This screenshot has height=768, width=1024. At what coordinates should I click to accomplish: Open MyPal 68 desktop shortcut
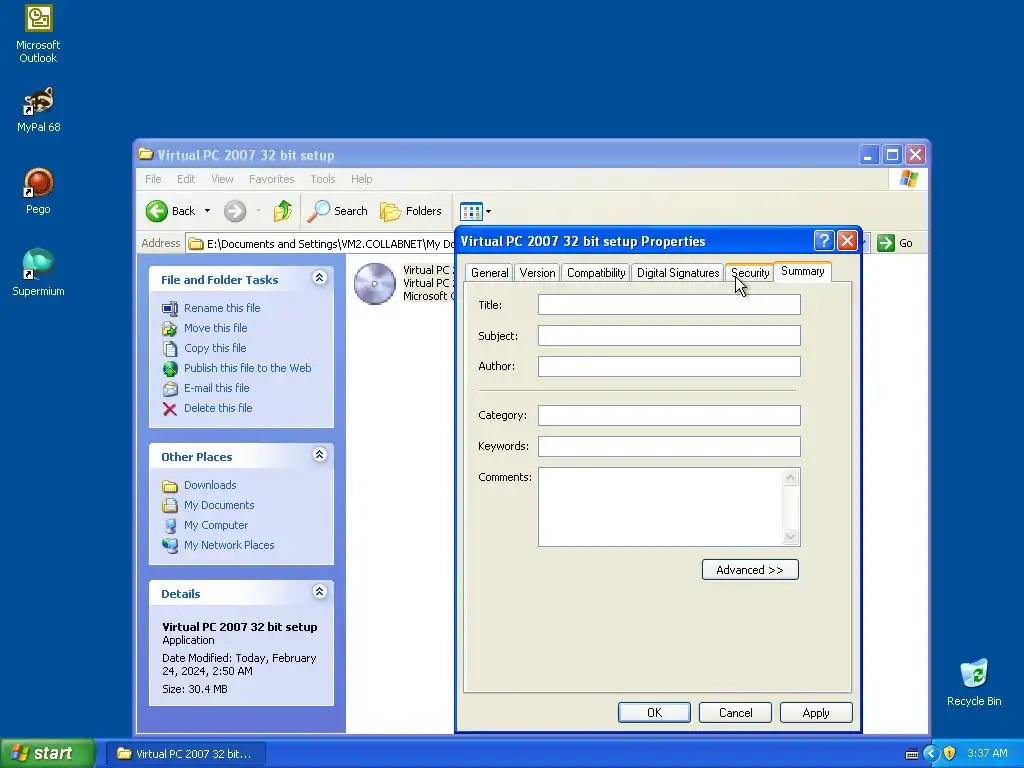pos(38,110)
